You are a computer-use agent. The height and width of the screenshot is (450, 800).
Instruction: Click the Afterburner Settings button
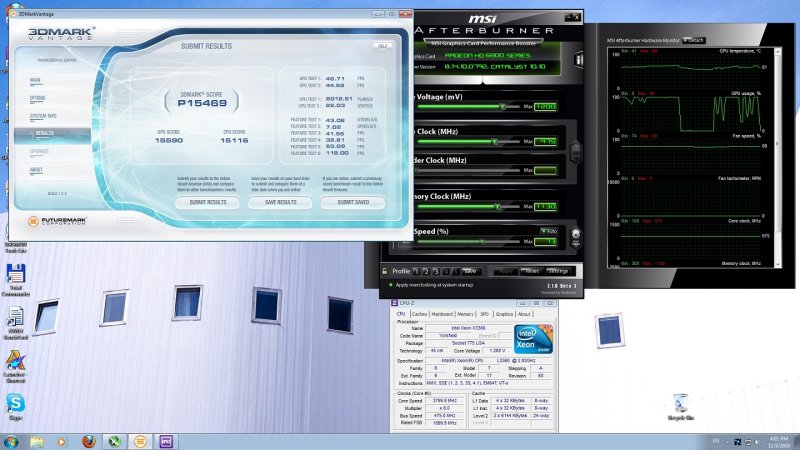point(558,271)
